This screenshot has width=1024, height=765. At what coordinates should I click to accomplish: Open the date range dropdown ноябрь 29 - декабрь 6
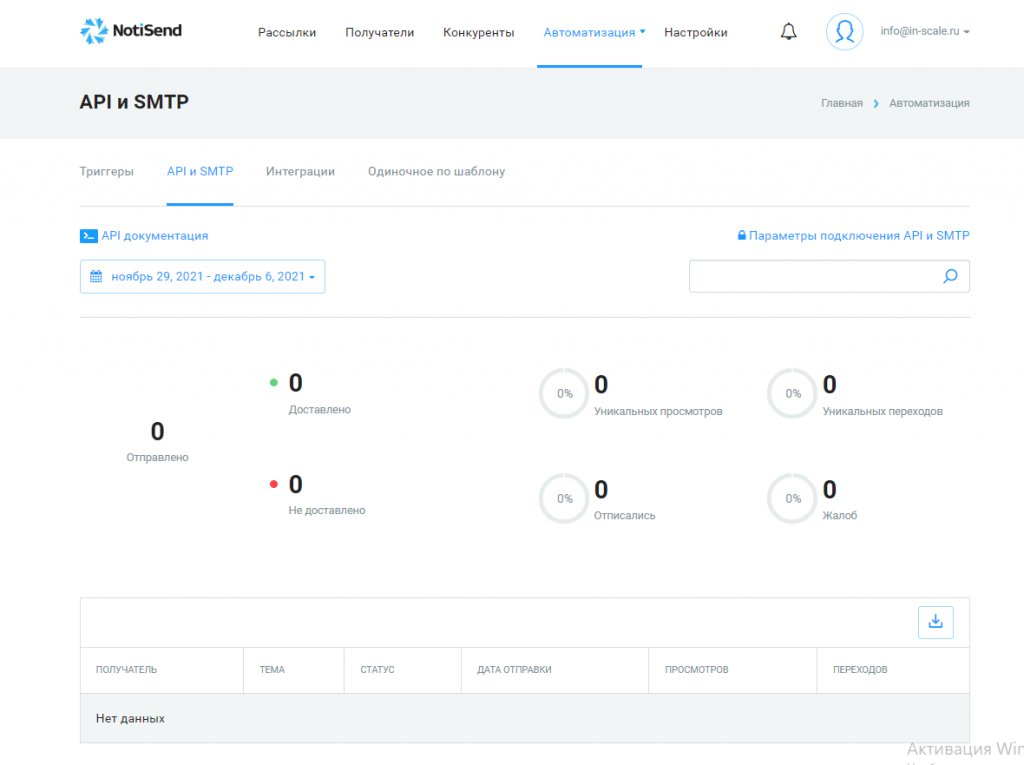[x=202, y=276]
